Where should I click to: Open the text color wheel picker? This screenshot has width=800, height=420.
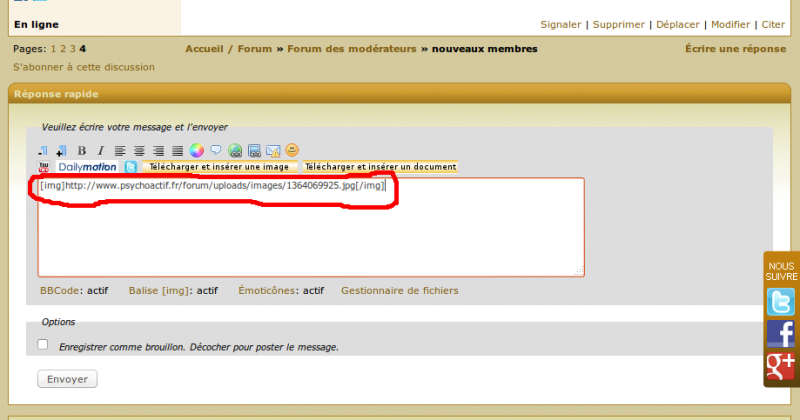[197, 151]
